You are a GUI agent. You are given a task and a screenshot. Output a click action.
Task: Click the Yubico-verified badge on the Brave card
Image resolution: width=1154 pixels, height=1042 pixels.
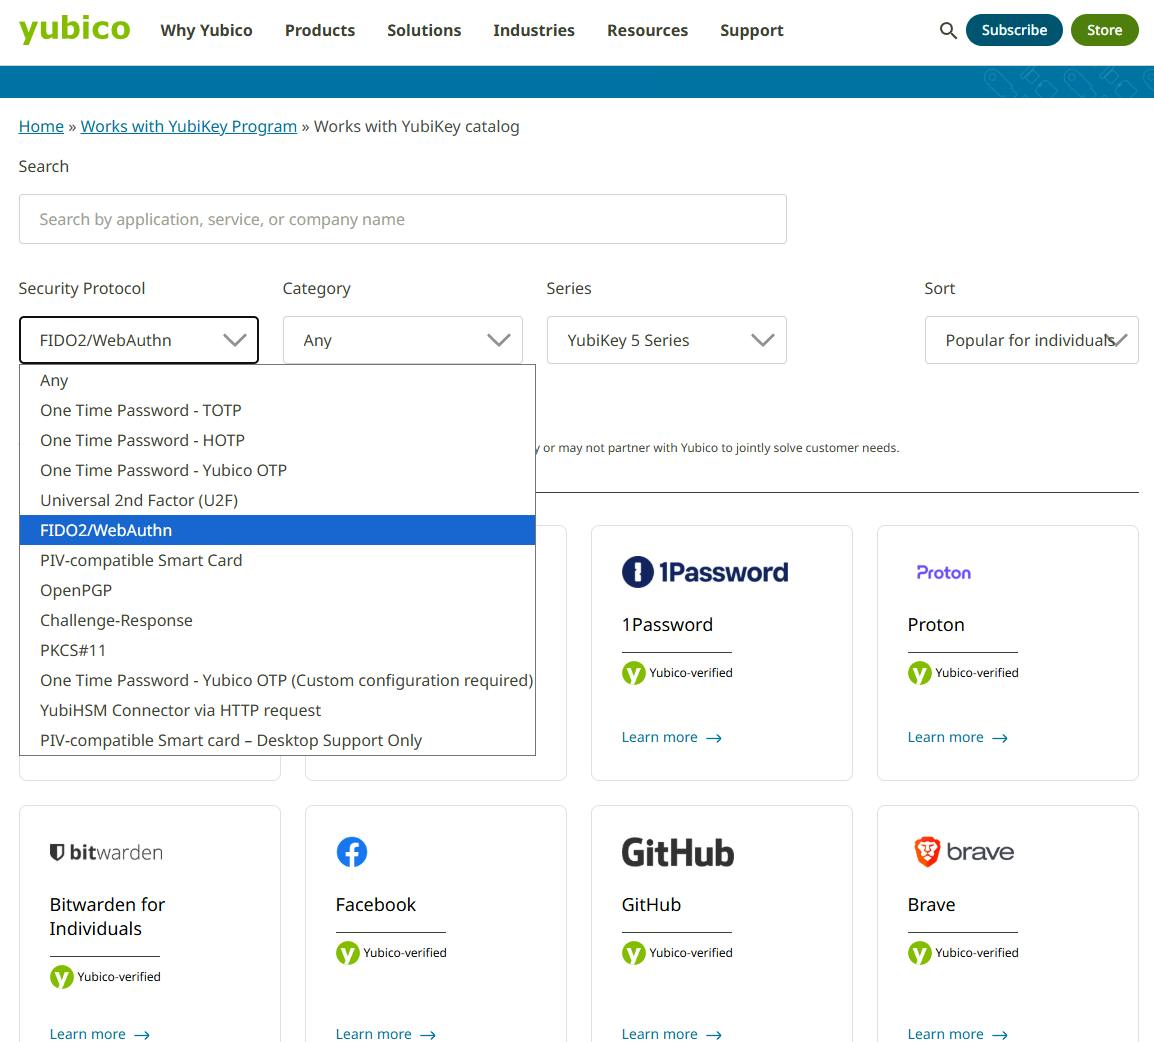point(963,952)
